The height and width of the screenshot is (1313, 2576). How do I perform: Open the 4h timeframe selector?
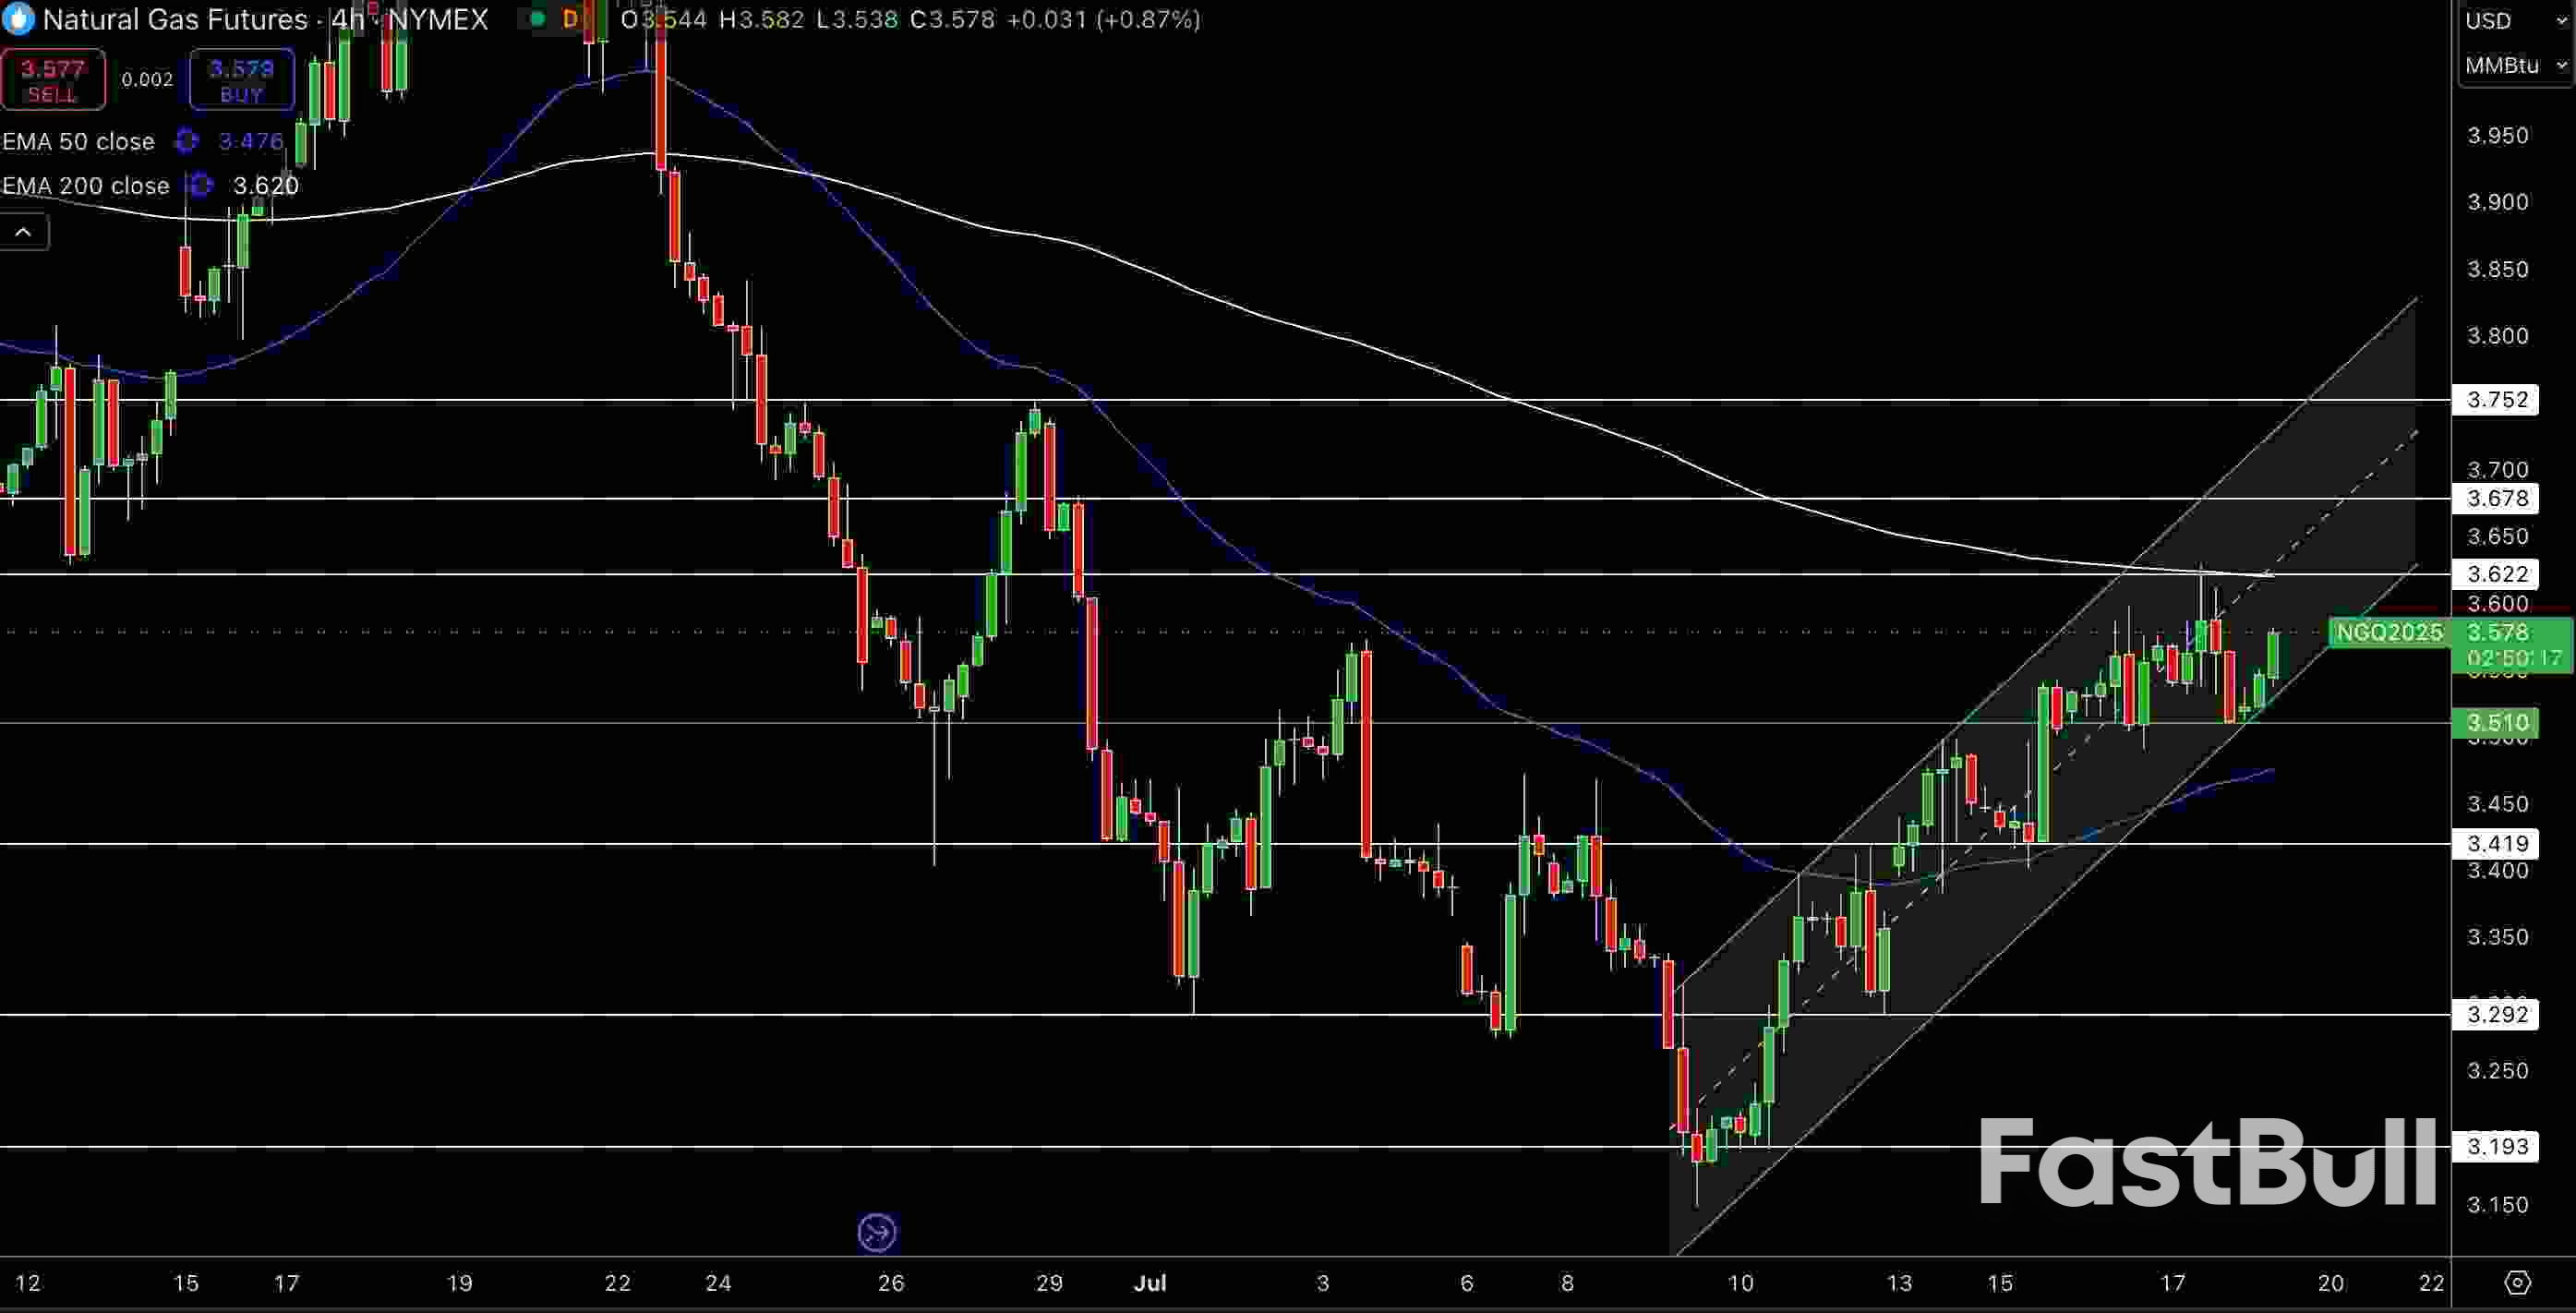coord(344,19)
